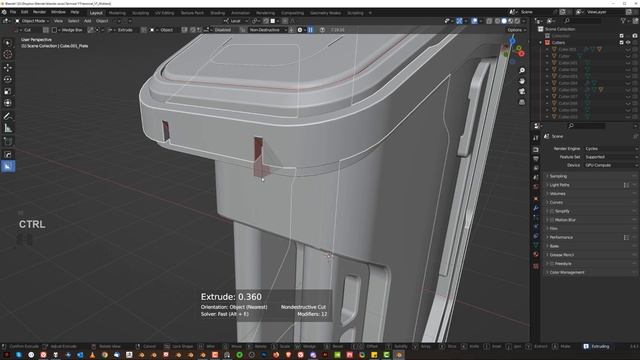Open the Render menu
Viewport: 640px width, 360px height.
(x=39, y=12)
